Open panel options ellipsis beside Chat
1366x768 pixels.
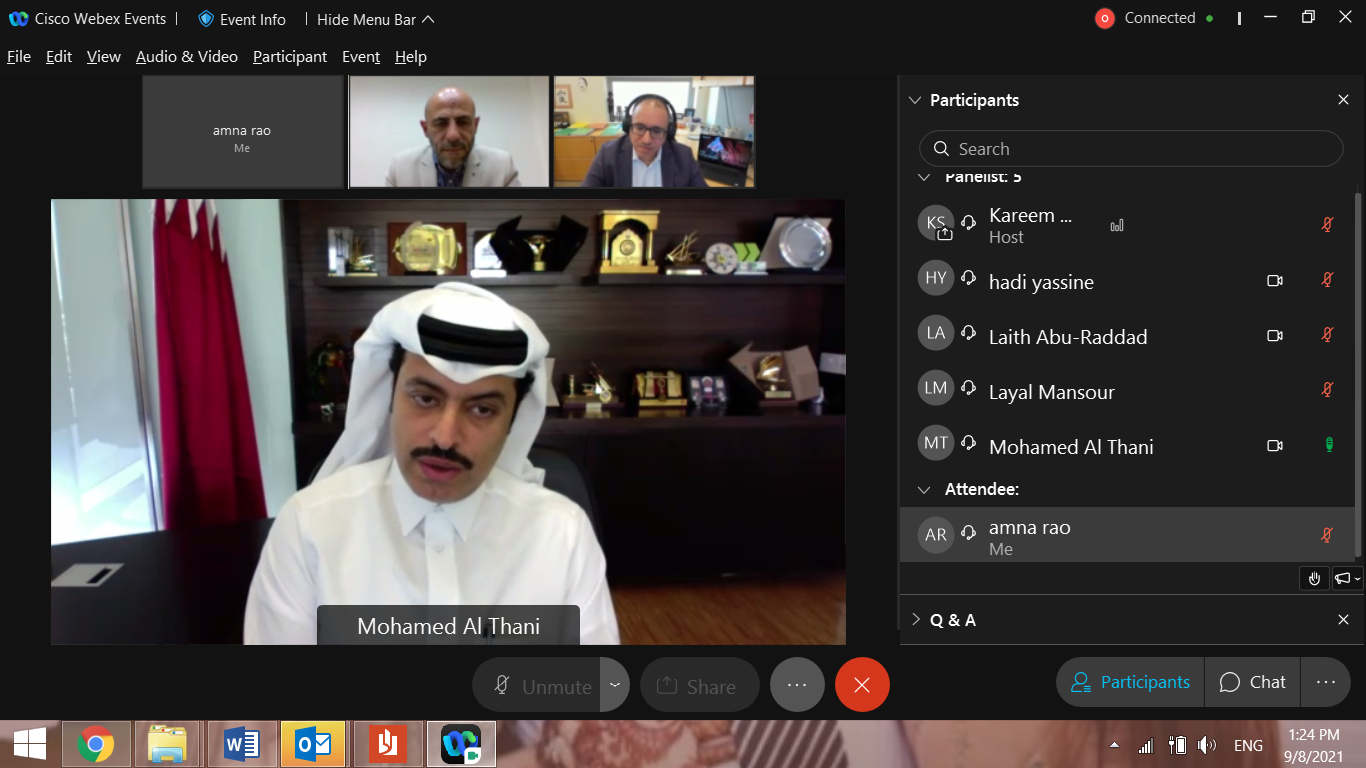tap(1325, 682)
